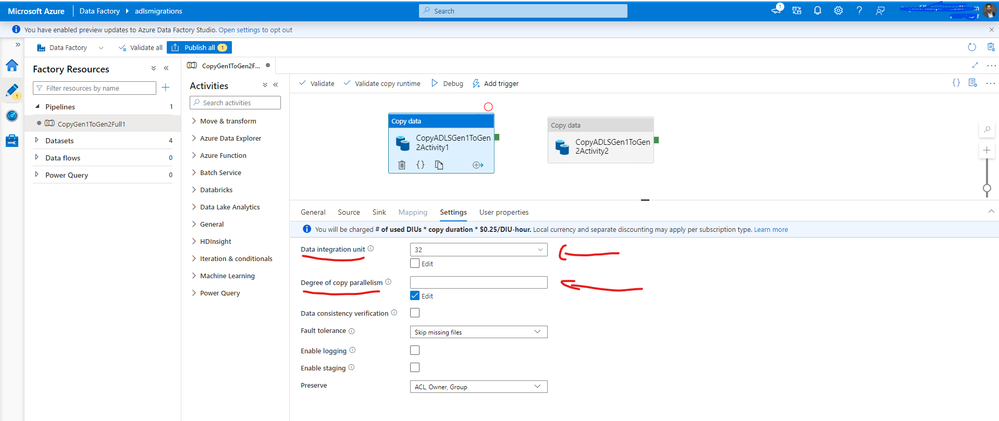Viewport: 999px width, 421px height.
Task: Open the Manage toolbox hub
Action: pos(11,141)
